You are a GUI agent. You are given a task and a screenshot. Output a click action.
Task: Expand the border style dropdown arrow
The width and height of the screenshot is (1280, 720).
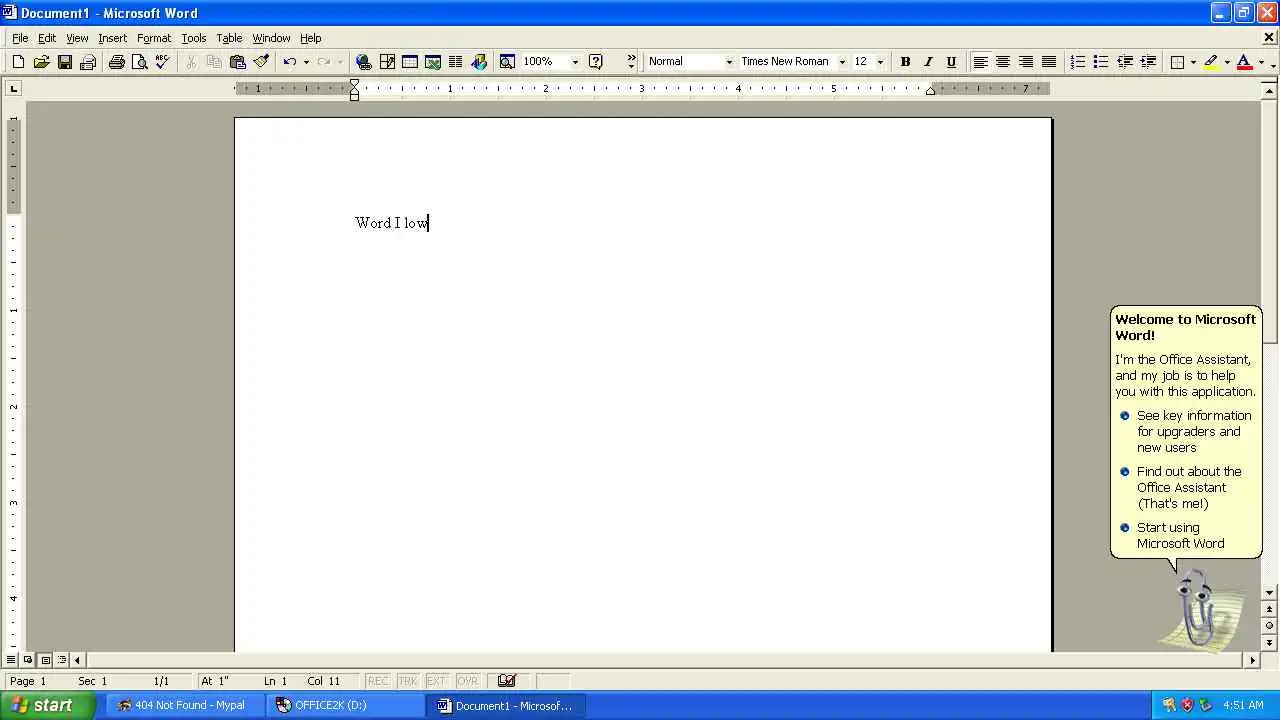[1193, 62]
